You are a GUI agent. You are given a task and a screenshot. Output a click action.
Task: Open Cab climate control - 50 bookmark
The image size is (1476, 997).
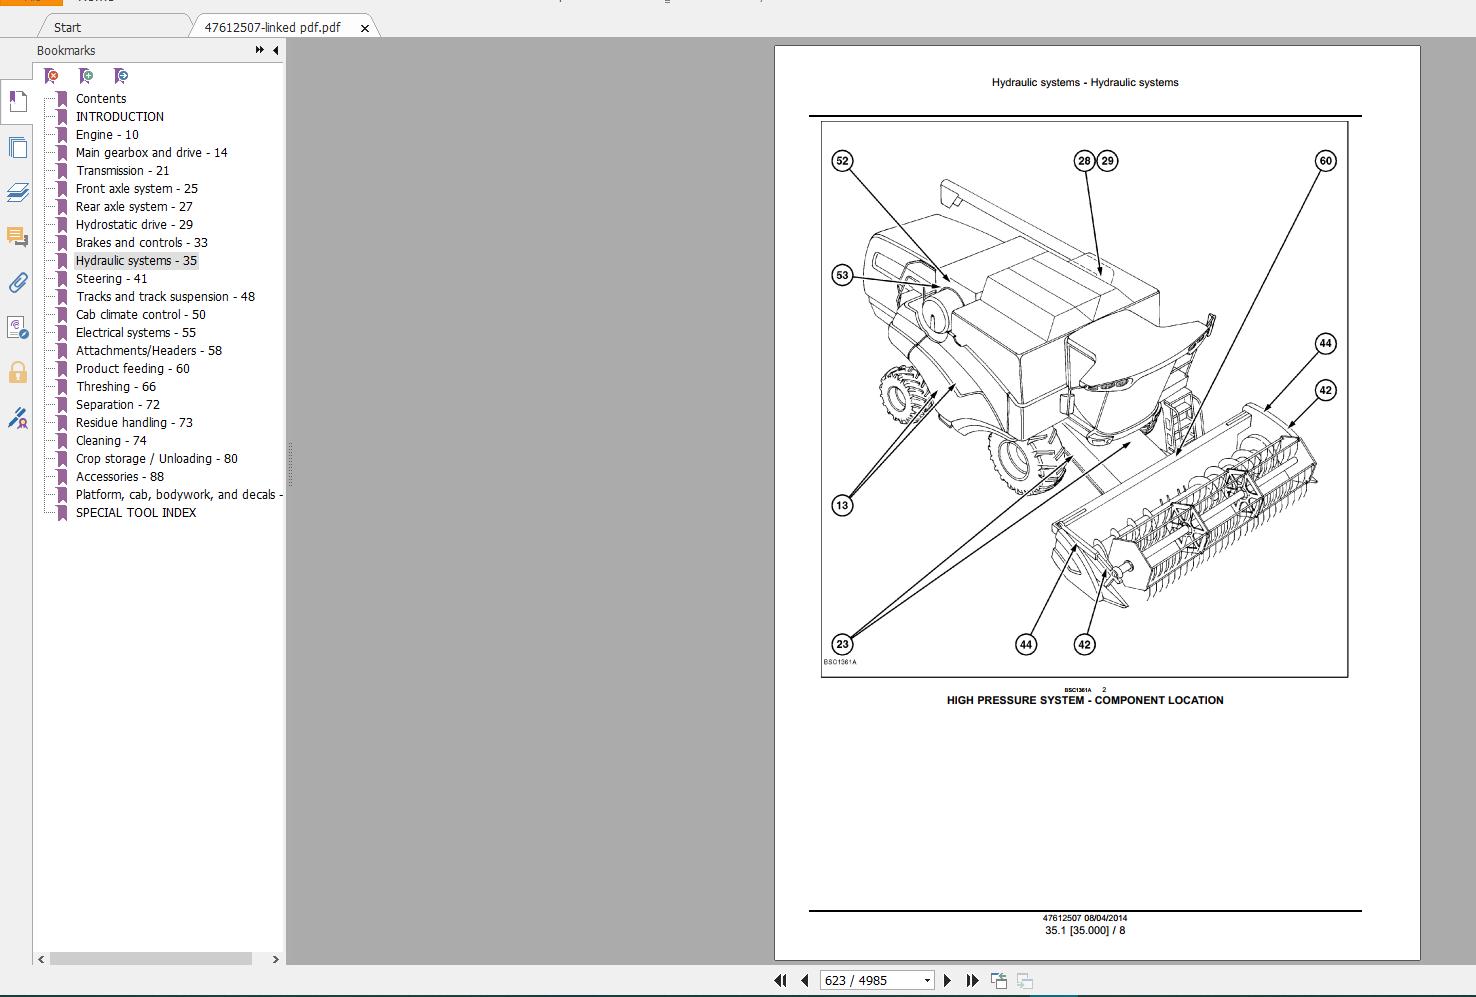point(141,314)
